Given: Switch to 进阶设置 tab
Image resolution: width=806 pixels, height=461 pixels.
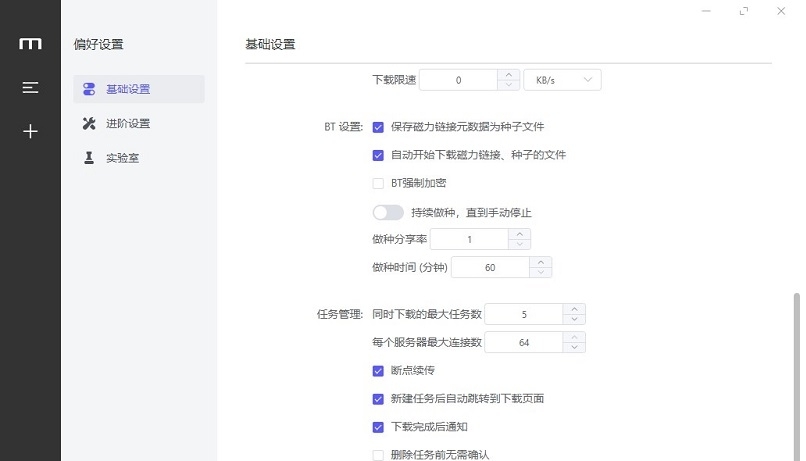Looking at the screenshot, I should pyautogui.click(x=127, y=123).
